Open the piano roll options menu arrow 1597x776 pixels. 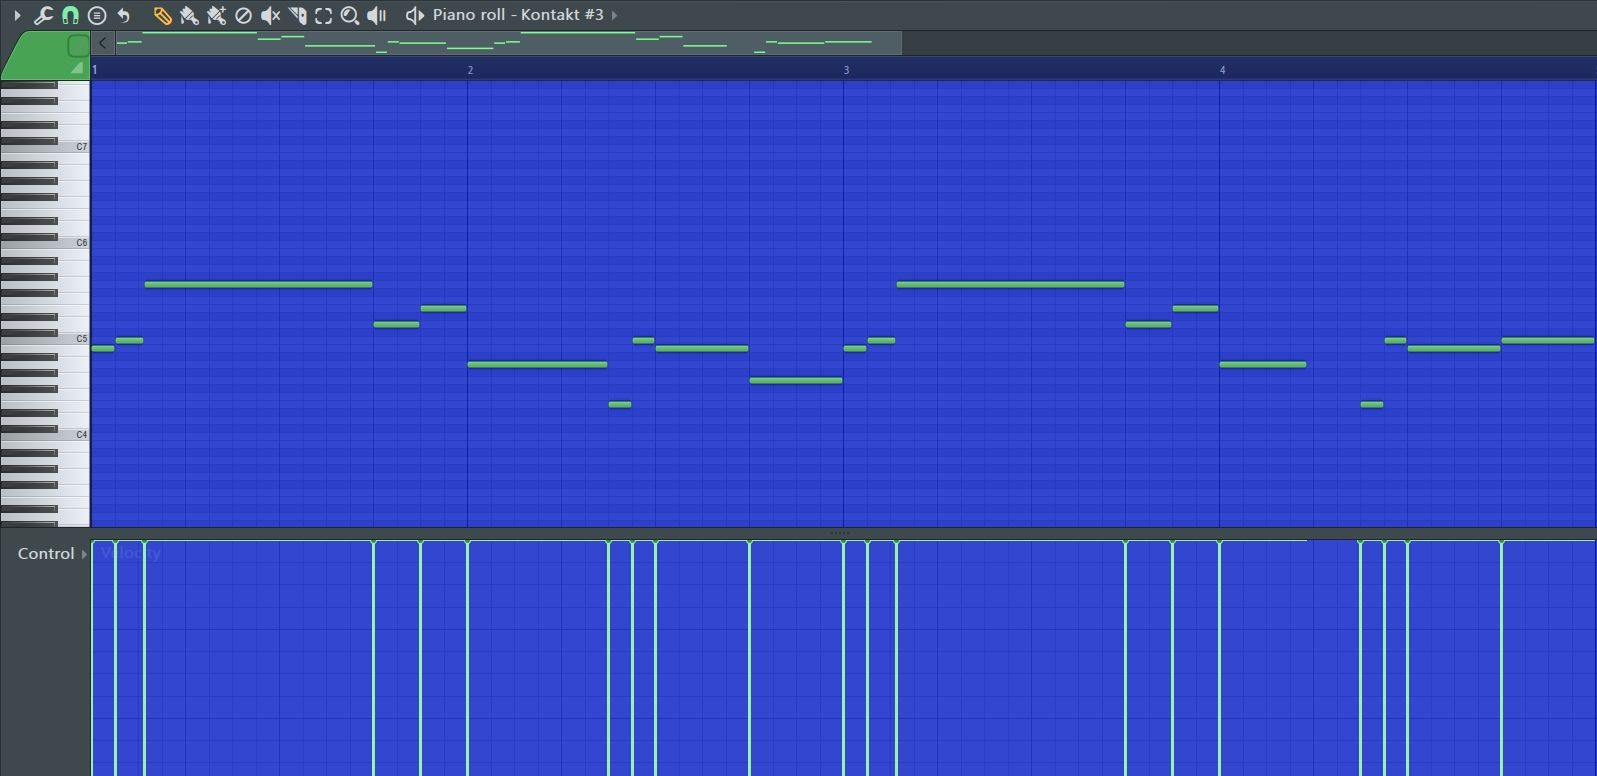pyautogui.click(x=17, y=15)
